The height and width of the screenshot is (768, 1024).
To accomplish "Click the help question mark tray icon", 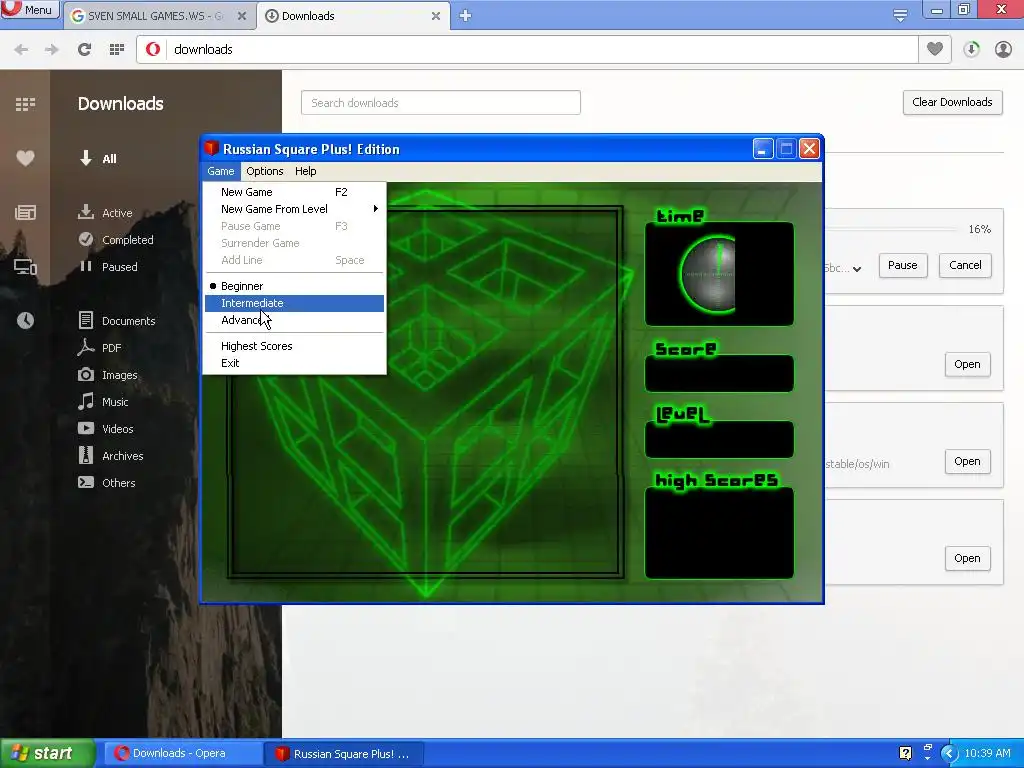I will 905,754.
